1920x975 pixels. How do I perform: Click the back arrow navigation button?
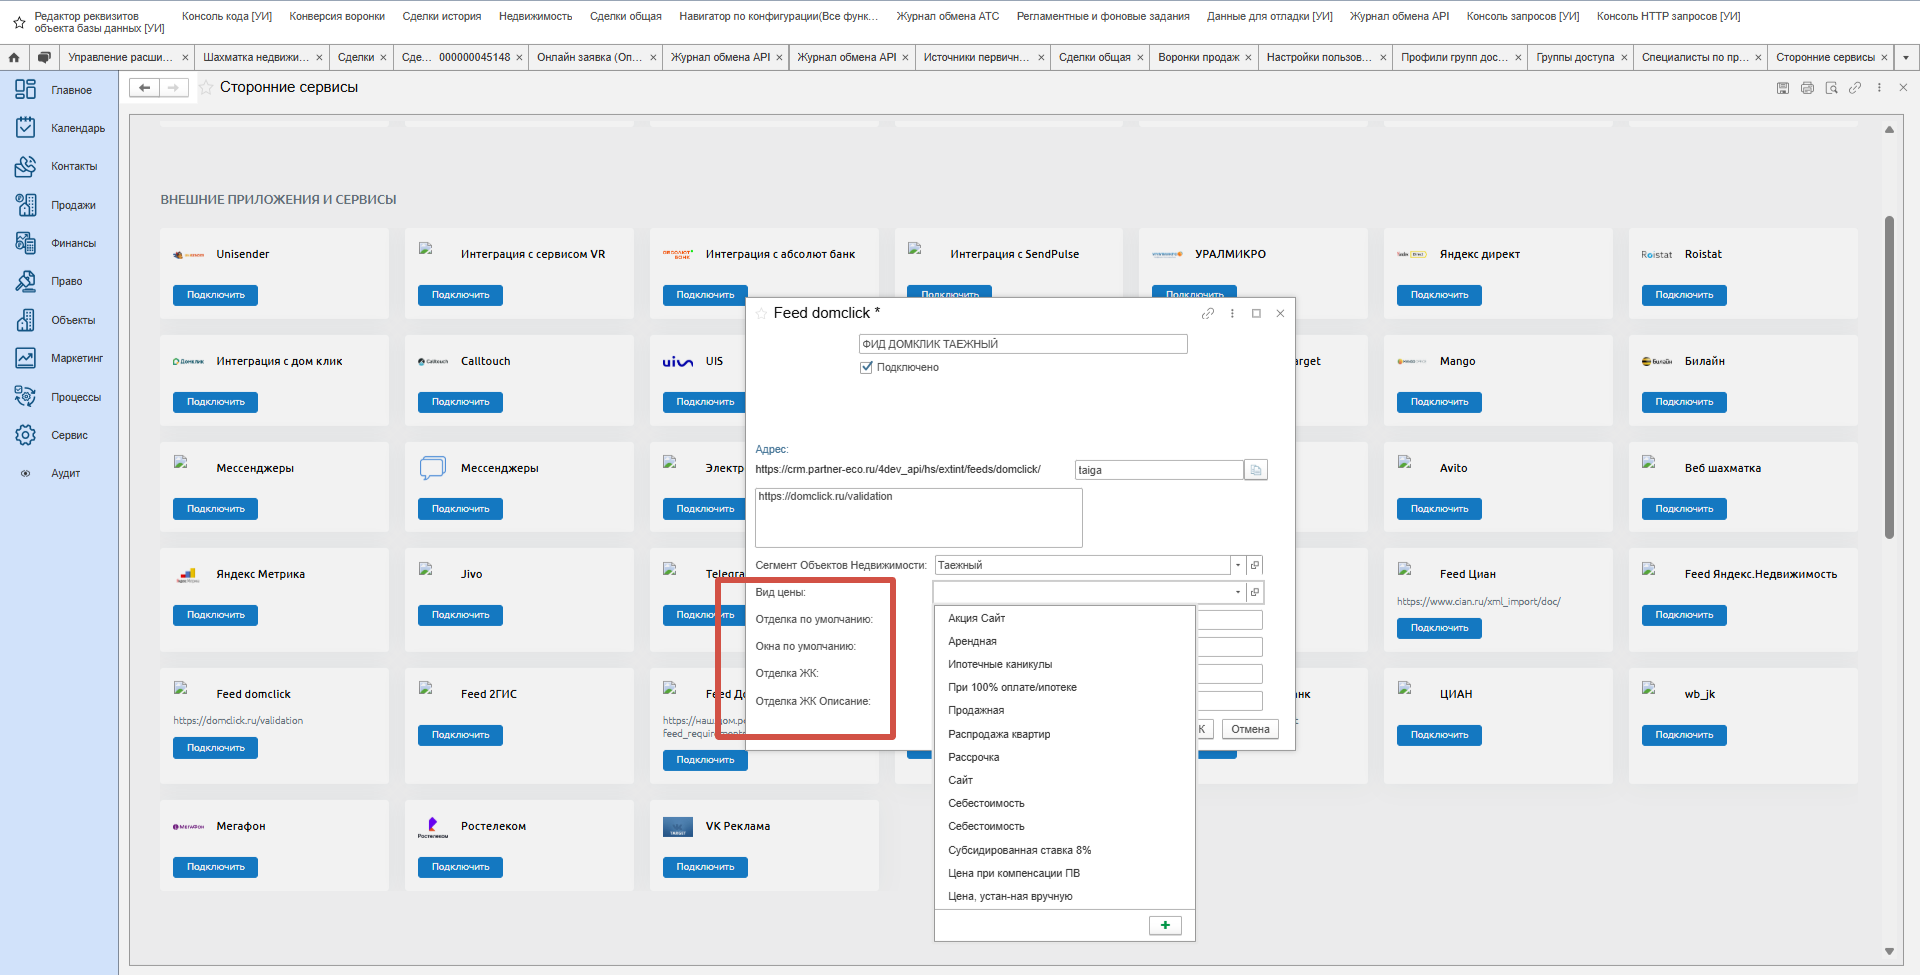coord(145,88)
